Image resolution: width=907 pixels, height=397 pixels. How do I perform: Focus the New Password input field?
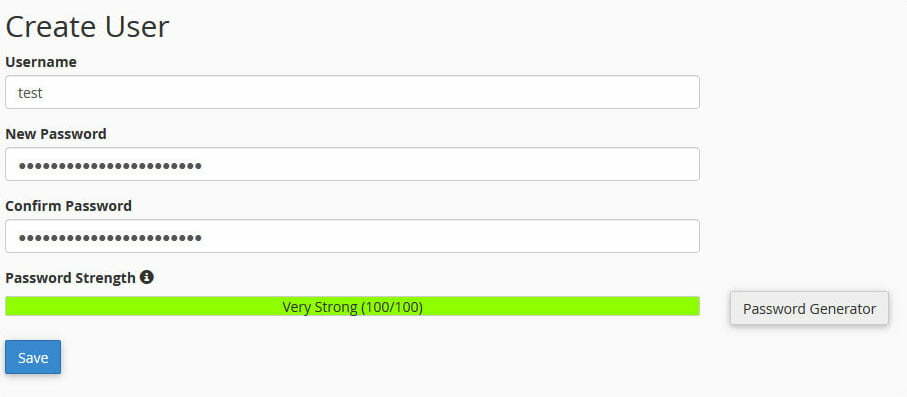click(x=352, y=164)
